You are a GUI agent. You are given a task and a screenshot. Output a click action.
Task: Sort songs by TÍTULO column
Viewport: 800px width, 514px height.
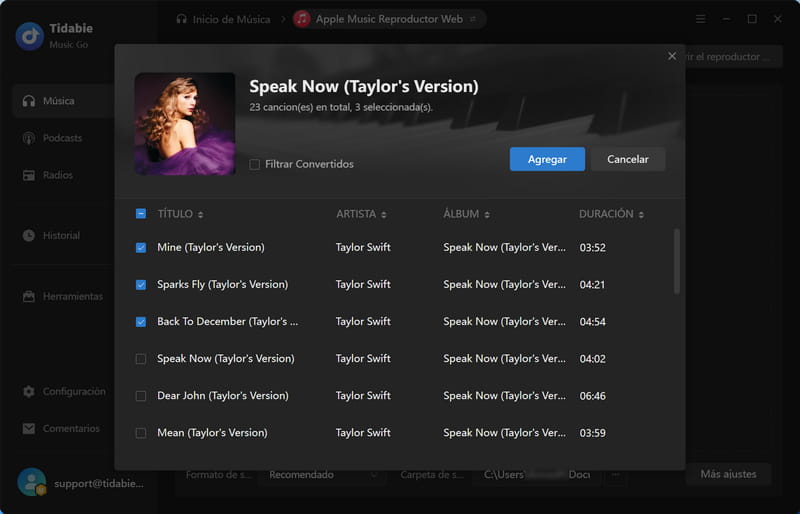pyautogui.click(x=180, y=214)
